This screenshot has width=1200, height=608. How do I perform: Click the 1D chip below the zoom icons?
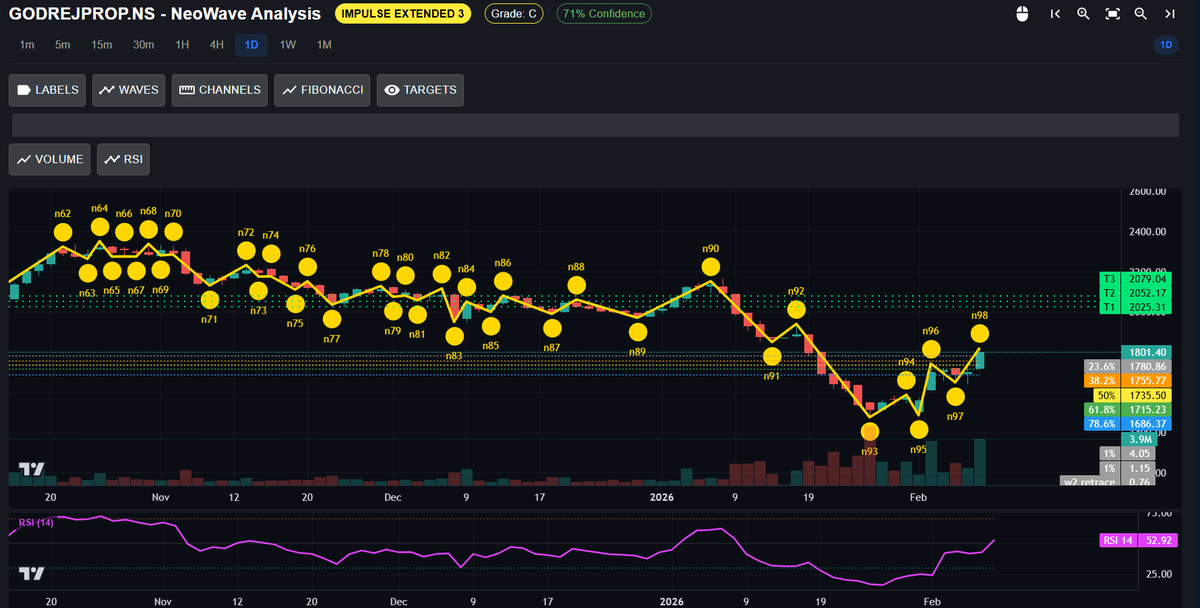point(1166,45)
